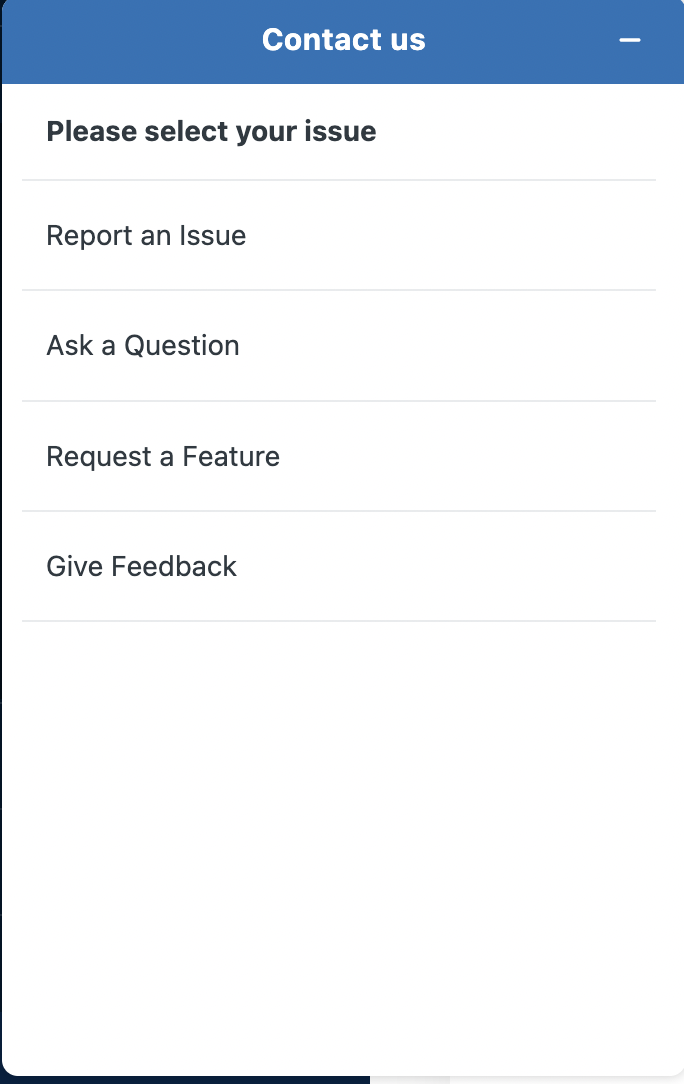Image resolution: width=684 pixels, height=1084 pixels.
Task: Minimize the Contact us widget
Action: (x=629, y=40)
